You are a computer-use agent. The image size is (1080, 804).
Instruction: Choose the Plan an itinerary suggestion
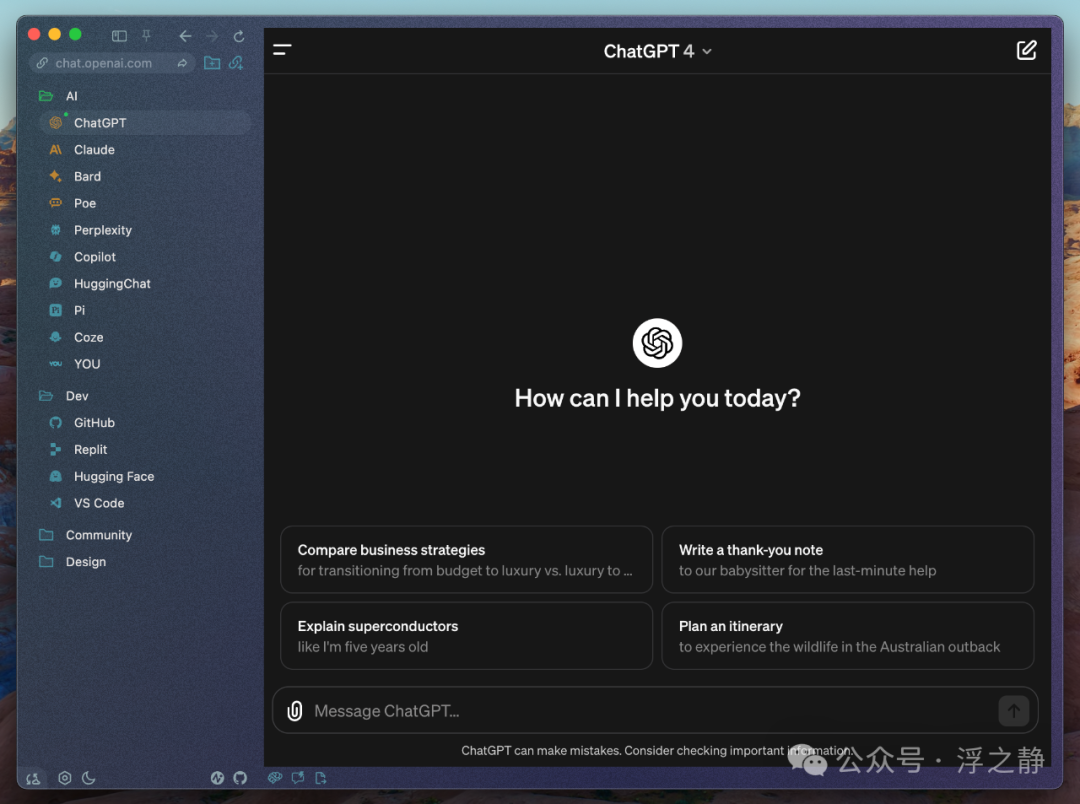pyautogui.click(x=848, y=636)
